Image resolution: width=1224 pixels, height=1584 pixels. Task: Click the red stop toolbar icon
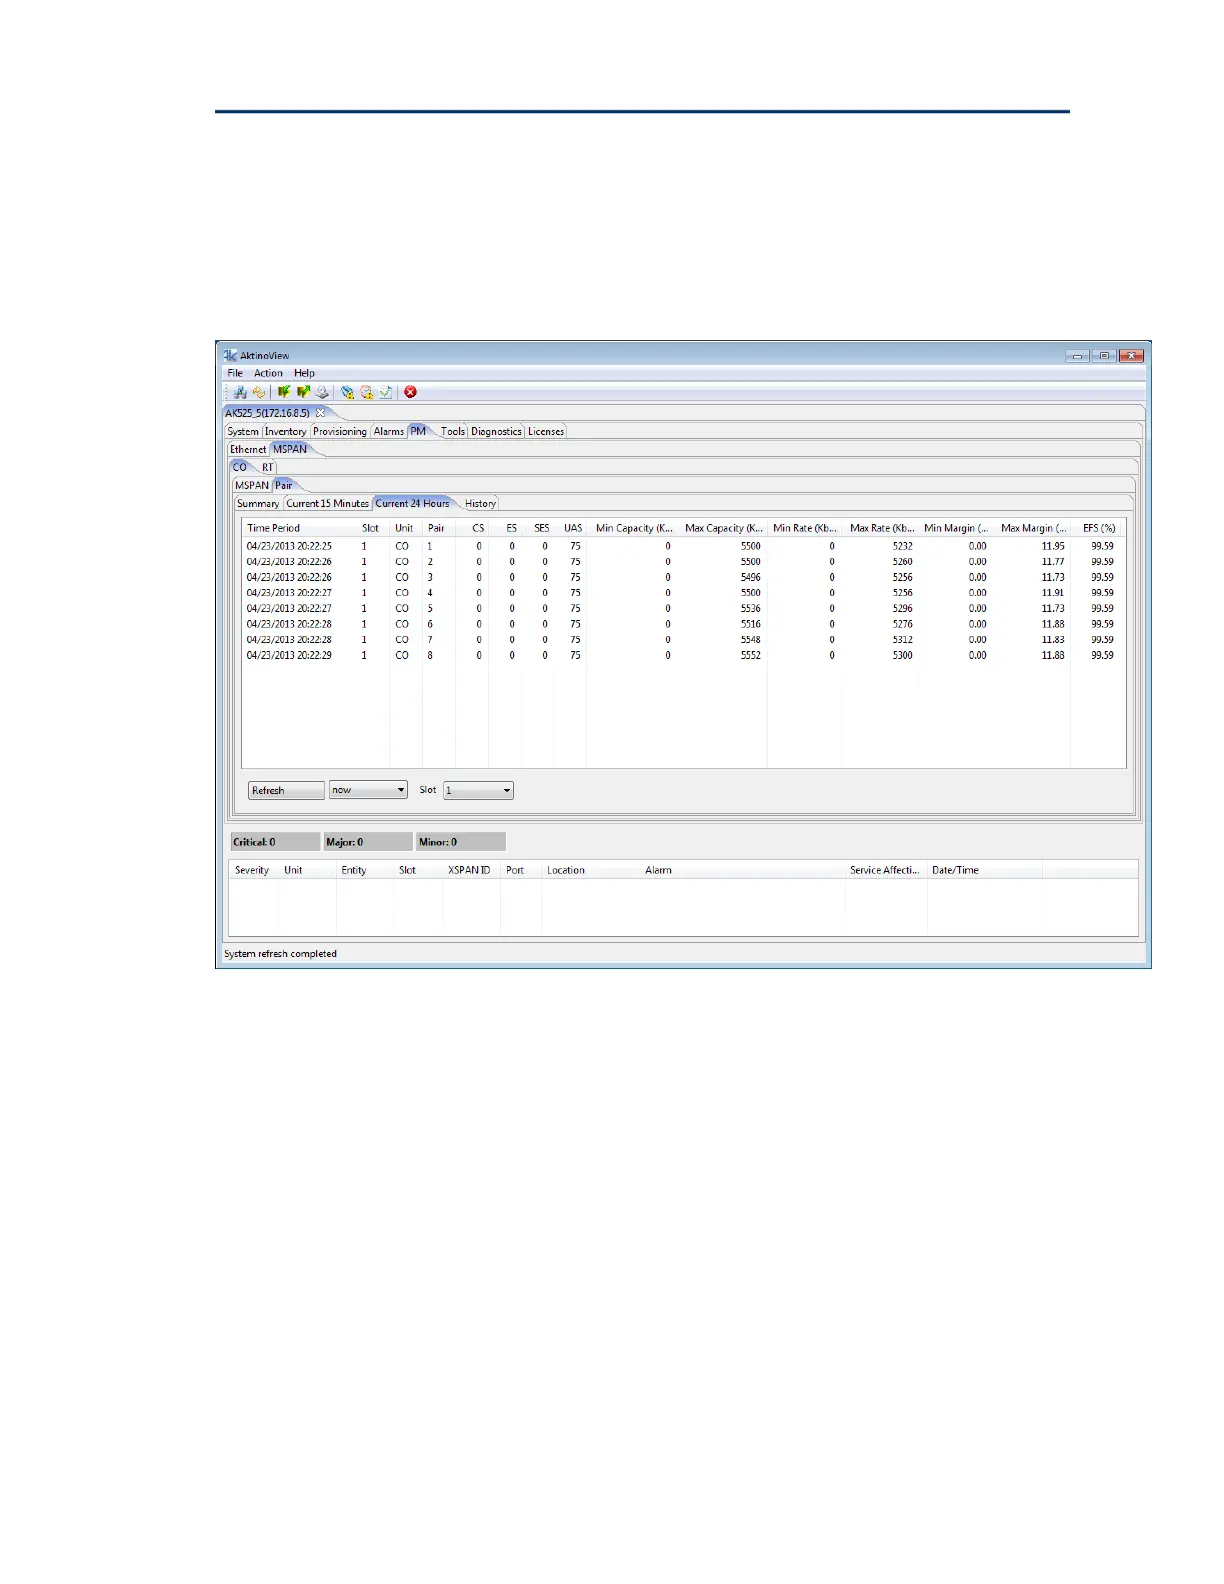[410, 393]
